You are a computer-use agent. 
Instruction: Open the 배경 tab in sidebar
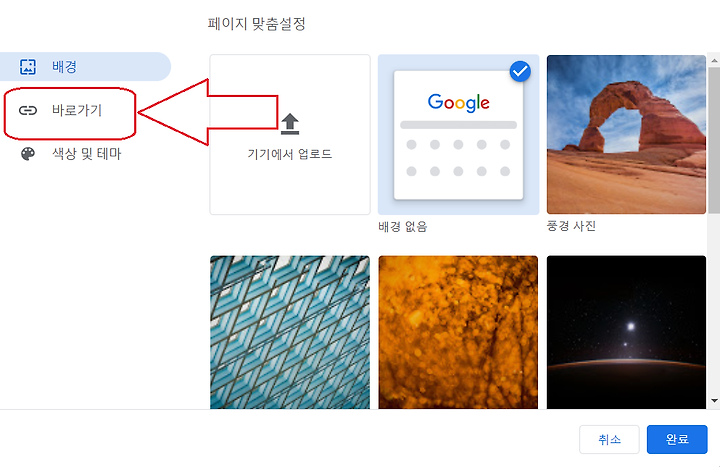85,67
